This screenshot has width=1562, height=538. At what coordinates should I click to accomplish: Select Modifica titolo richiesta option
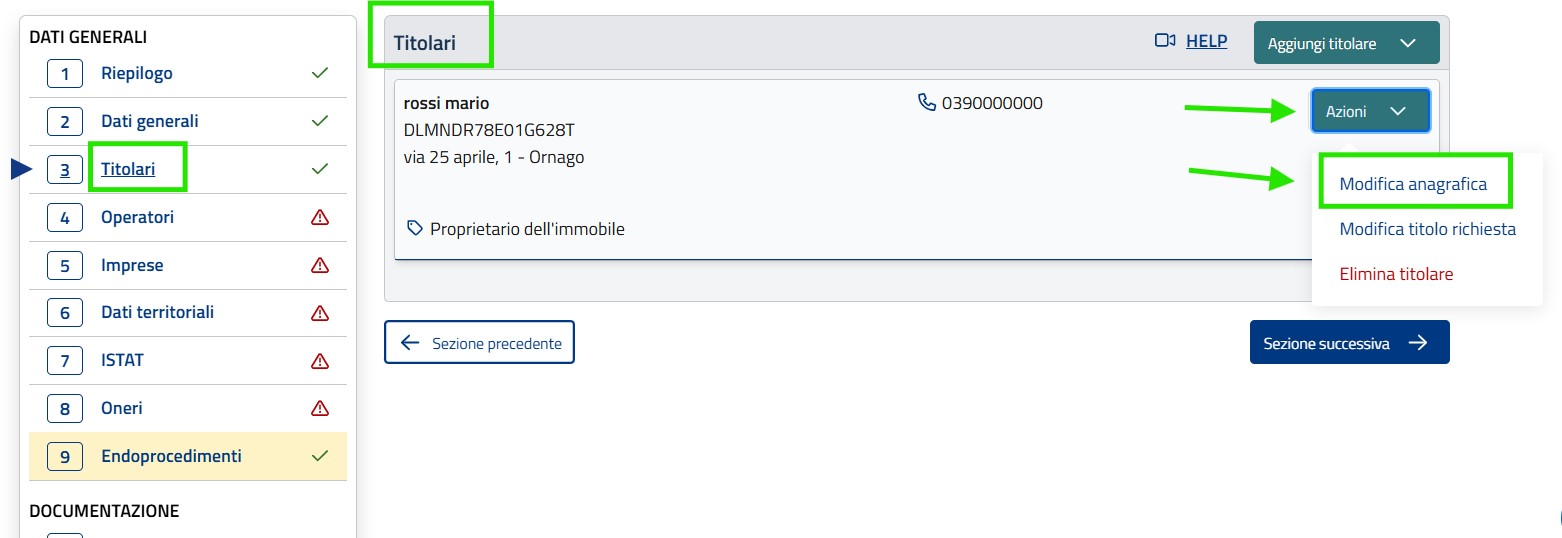[1427, 229]
